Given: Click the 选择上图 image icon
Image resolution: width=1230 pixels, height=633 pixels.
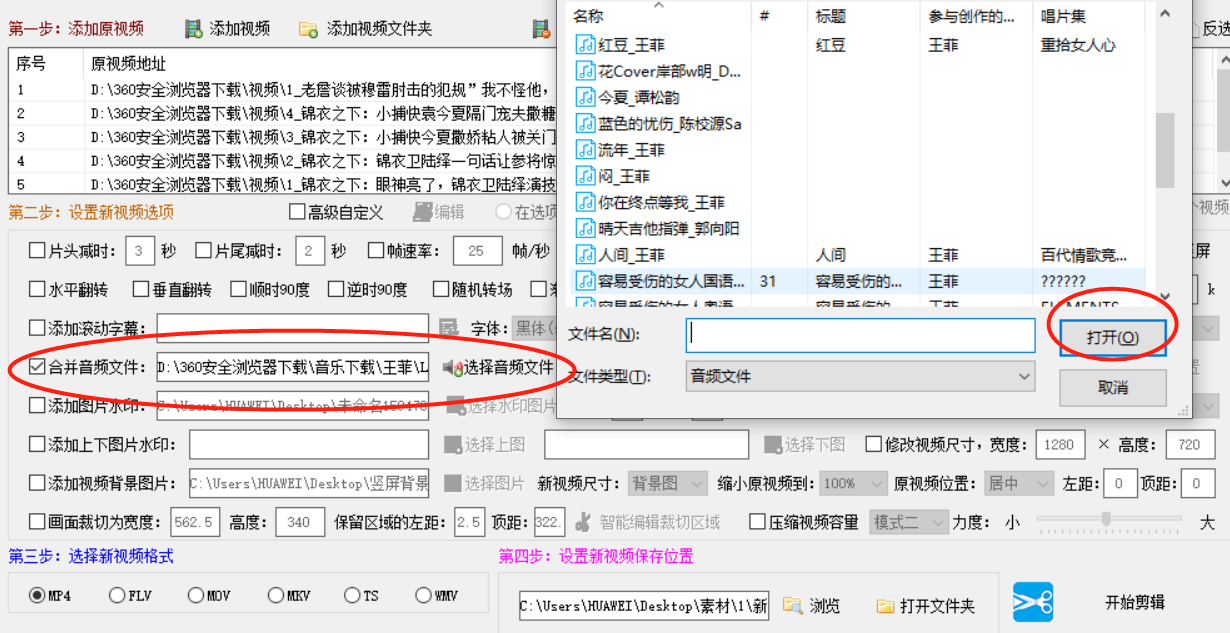Looking at the screenshot, I should point(453,444).
